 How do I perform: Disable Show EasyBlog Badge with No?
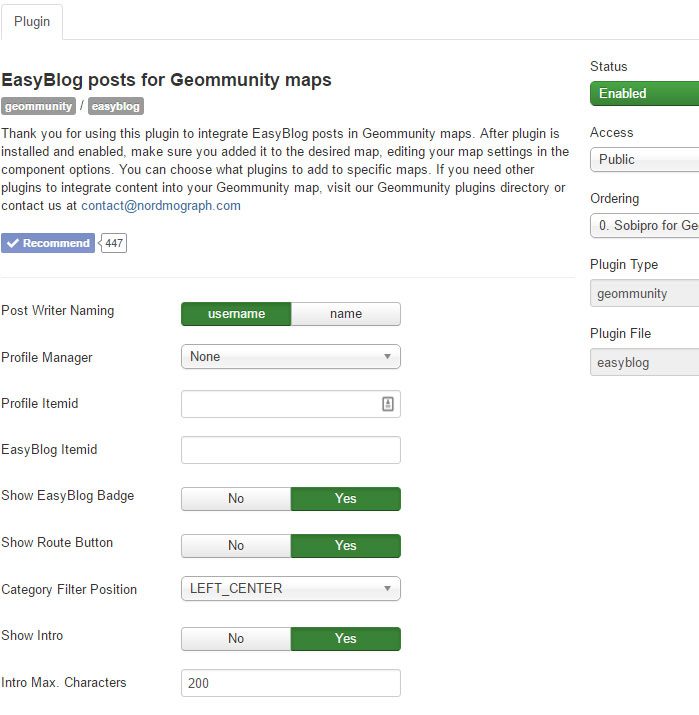(236, 498)
